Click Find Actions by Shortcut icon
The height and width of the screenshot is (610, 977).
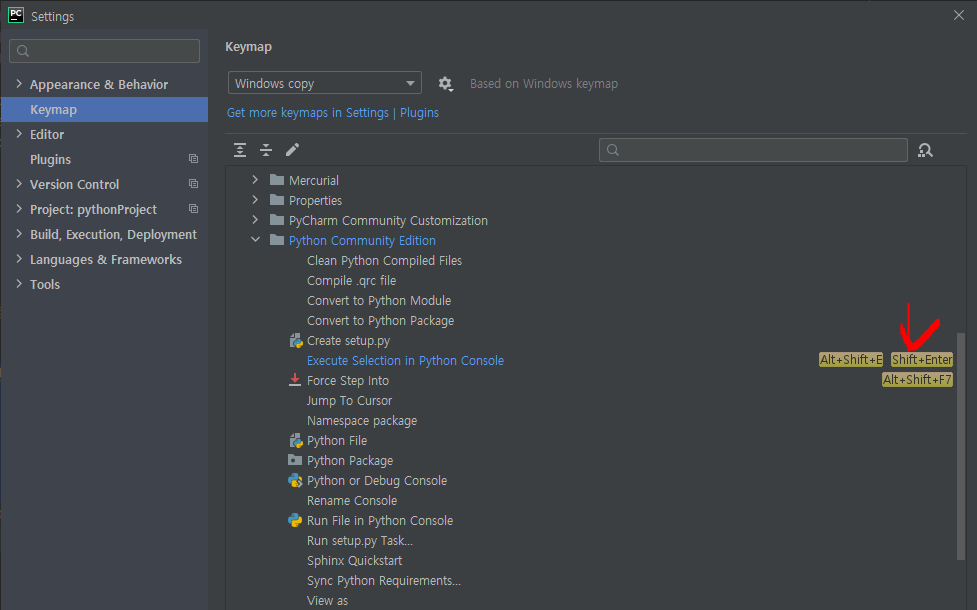click(x=925, y=150)
